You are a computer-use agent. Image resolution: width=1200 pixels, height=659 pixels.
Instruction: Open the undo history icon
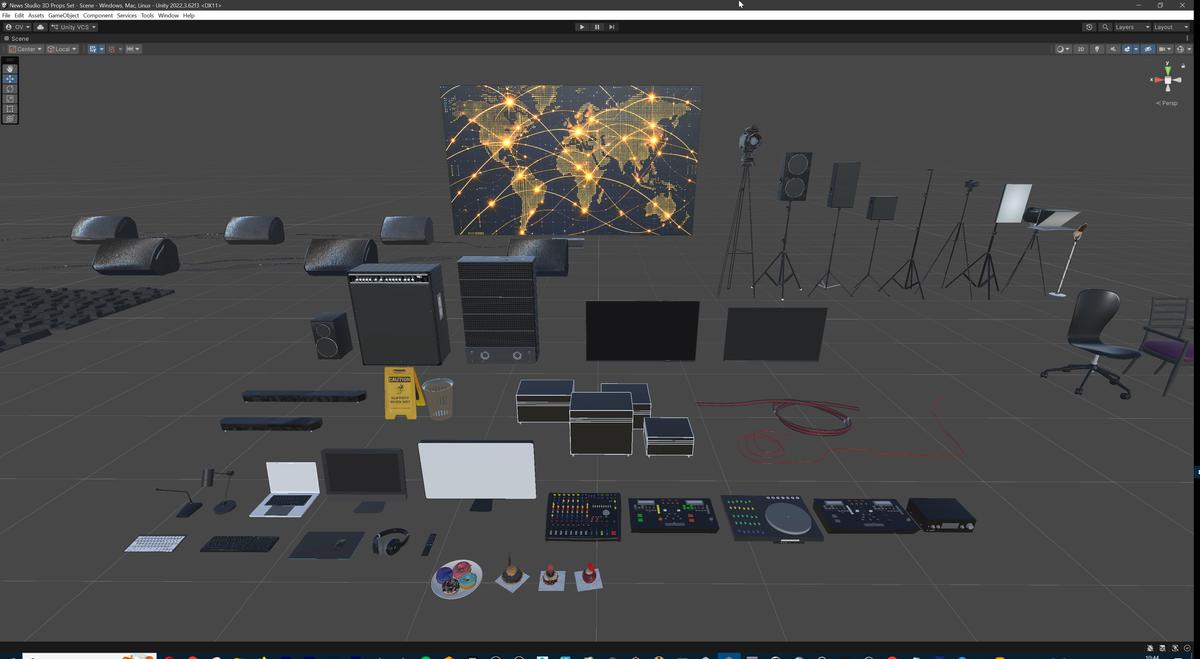[x=1089, y=27]
